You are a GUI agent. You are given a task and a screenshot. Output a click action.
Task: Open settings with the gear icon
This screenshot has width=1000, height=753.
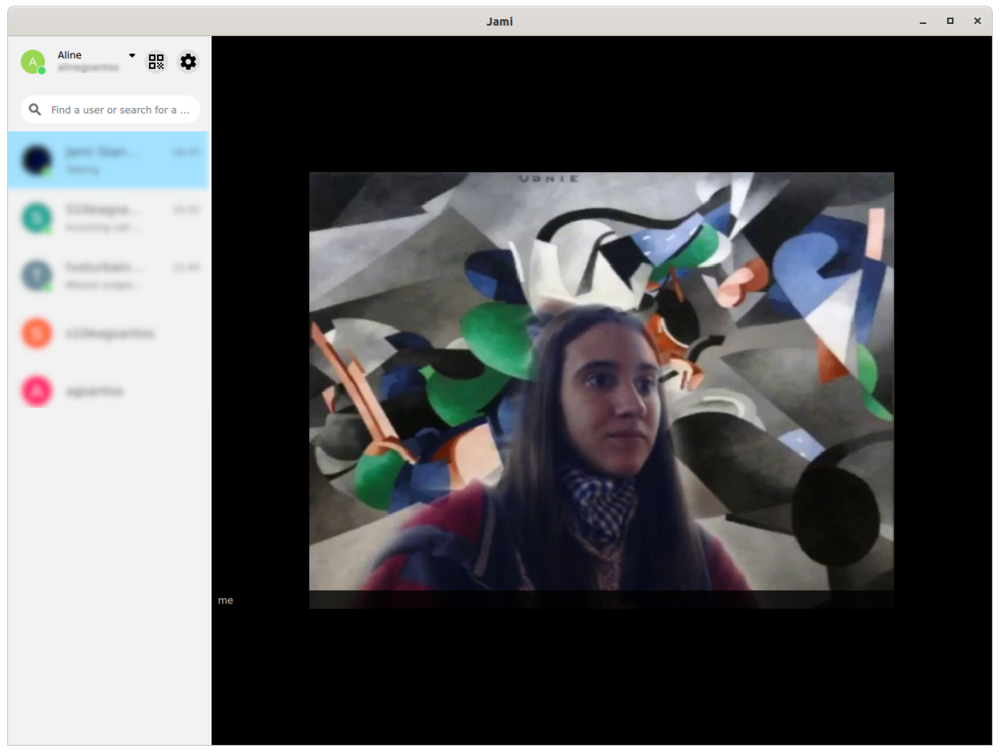tap(188, 62)
